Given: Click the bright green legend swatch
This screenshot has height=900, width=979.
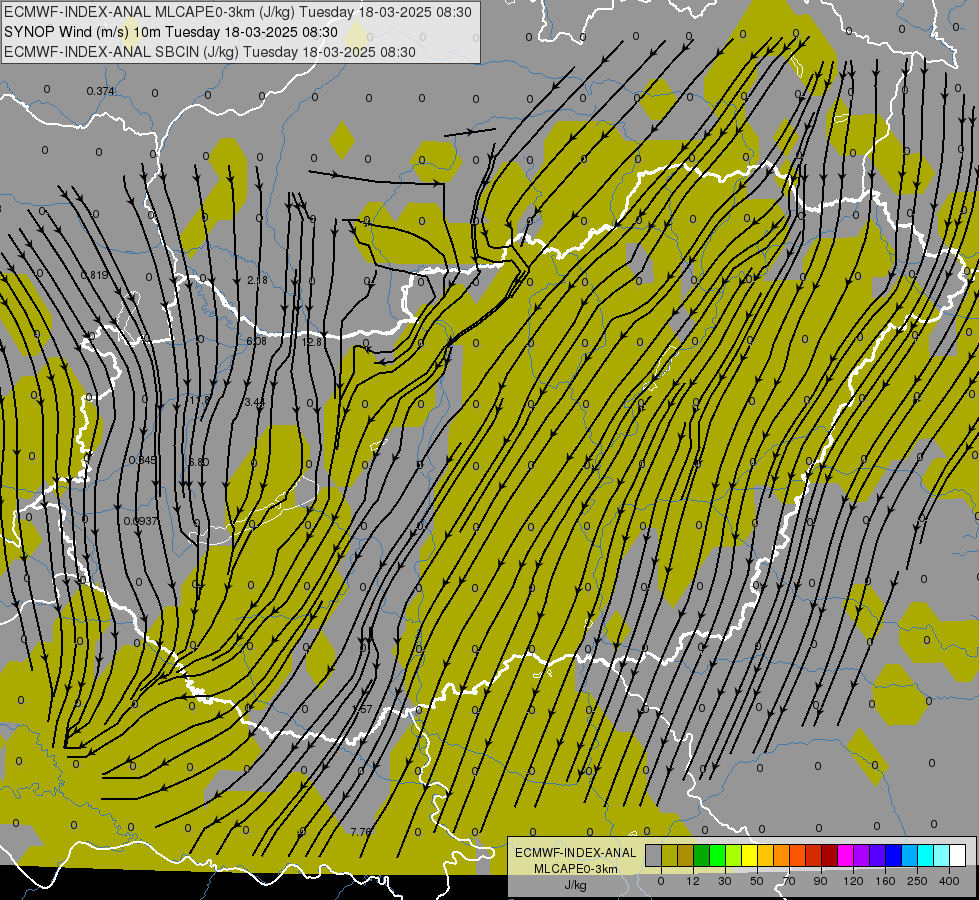Looking at the screenshot, I should pyautogui.click(x=717, y=855).
